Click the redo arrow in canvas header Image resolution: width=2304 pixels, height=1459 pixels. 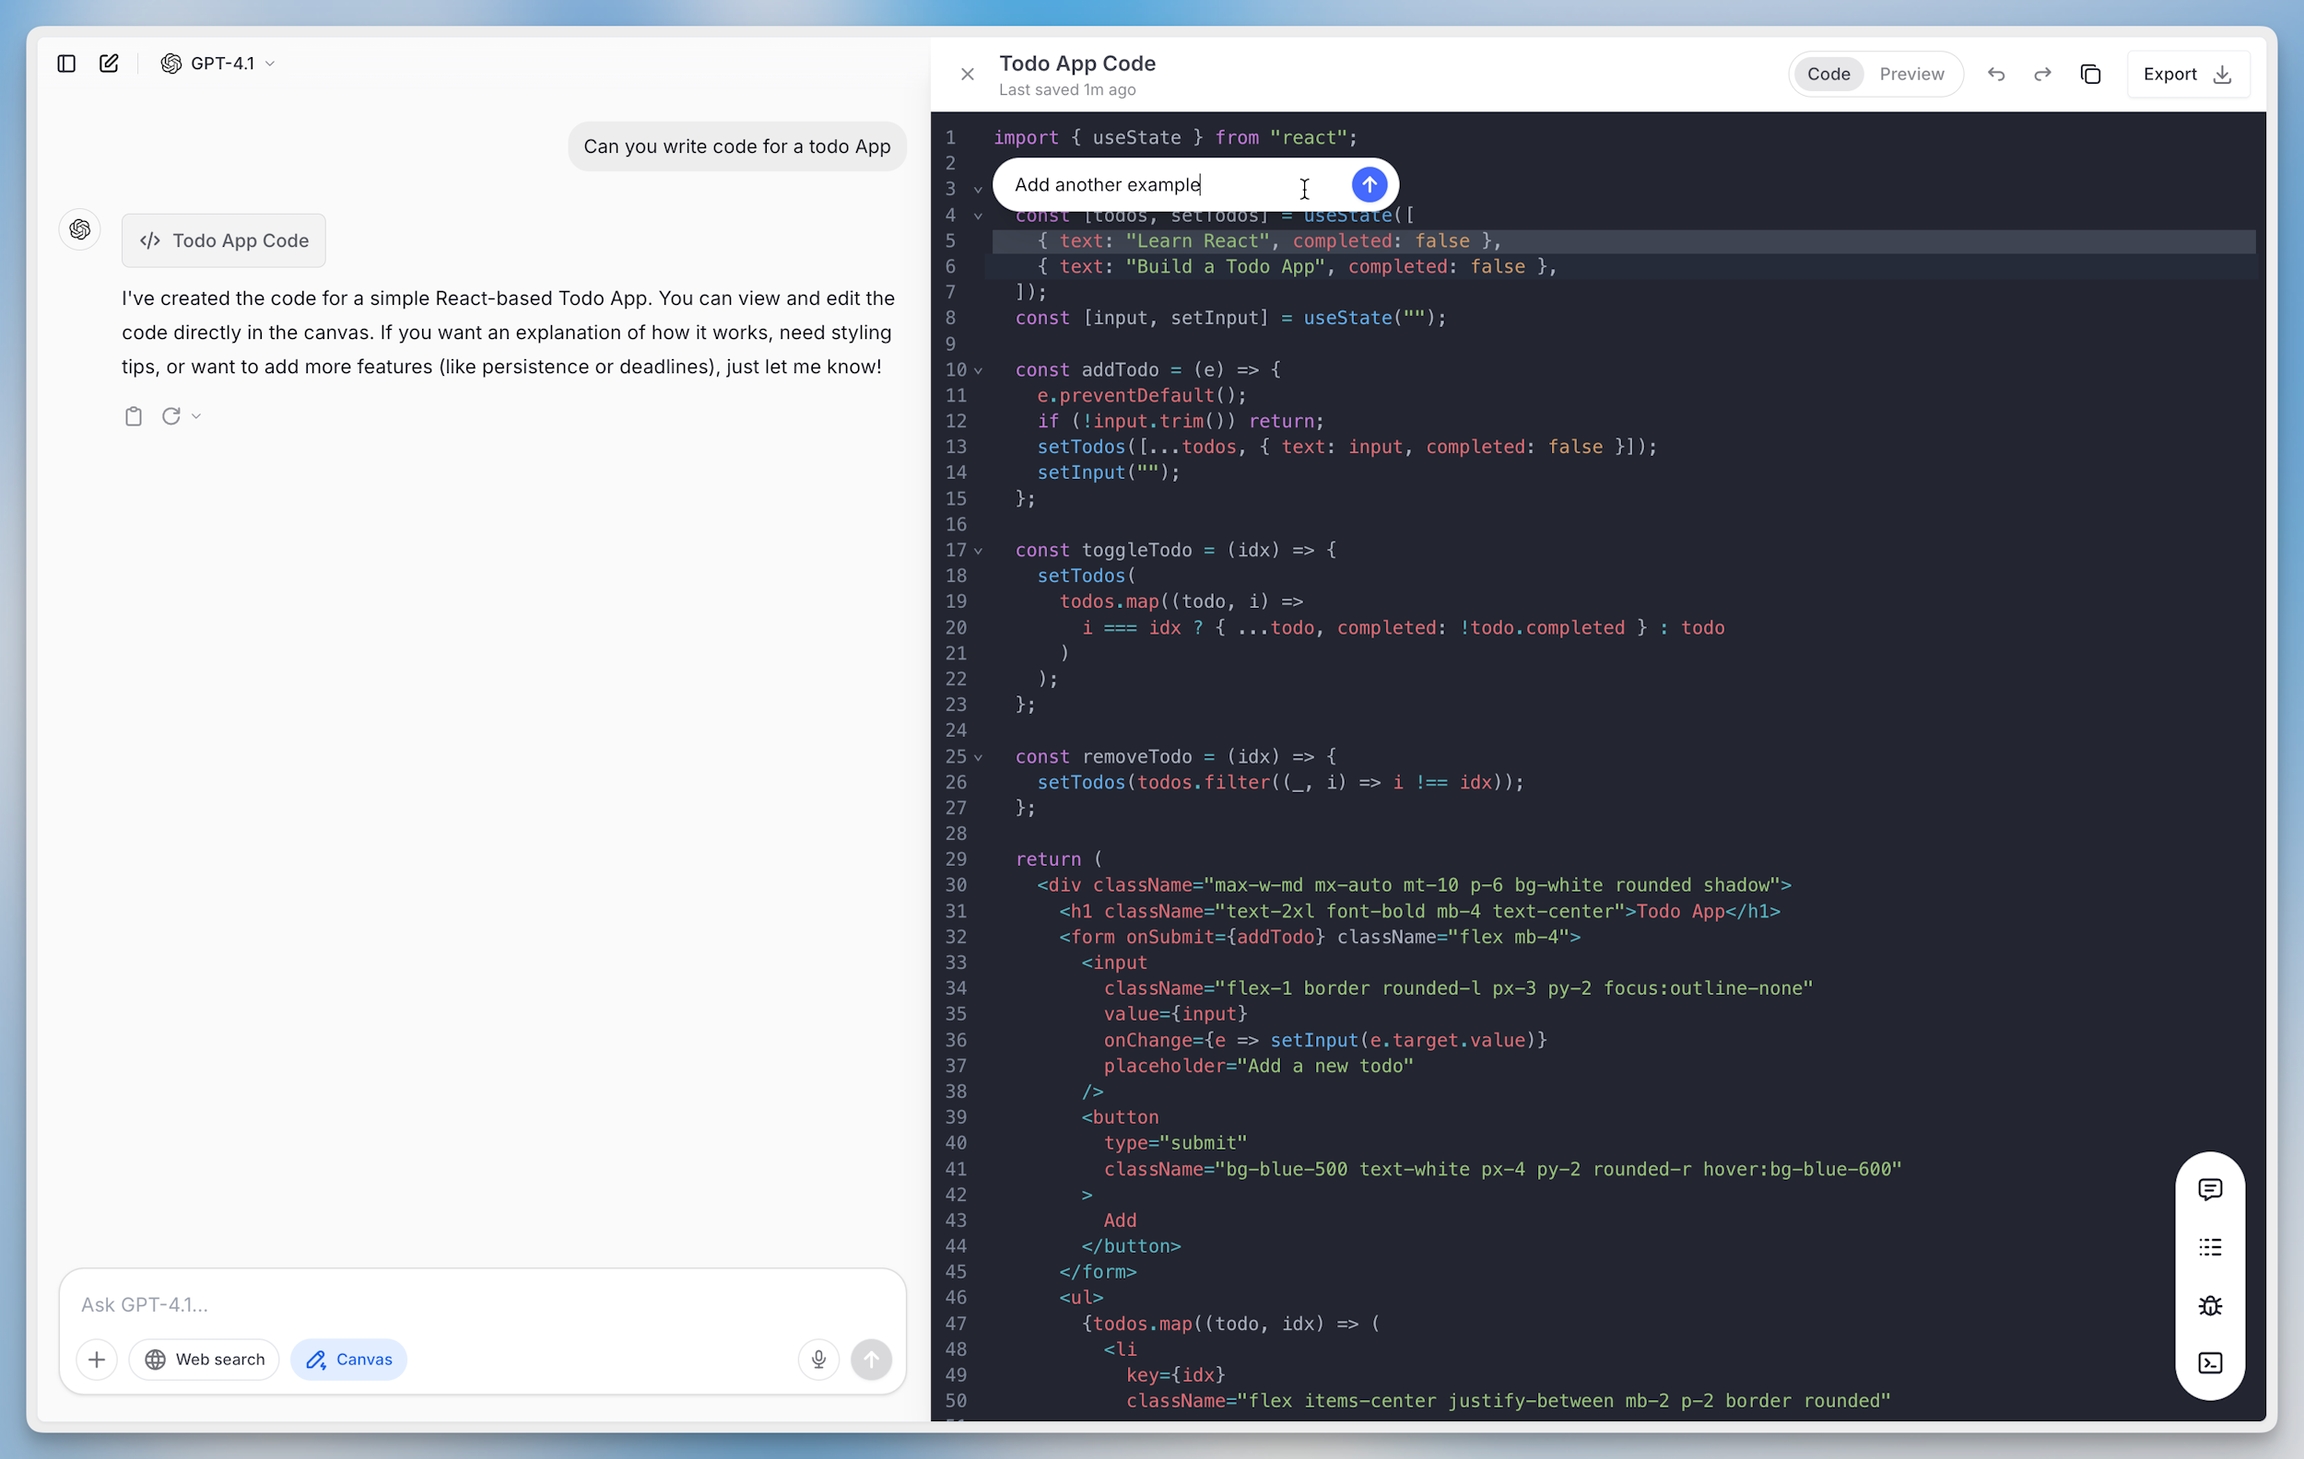(x=2042, y=74)
